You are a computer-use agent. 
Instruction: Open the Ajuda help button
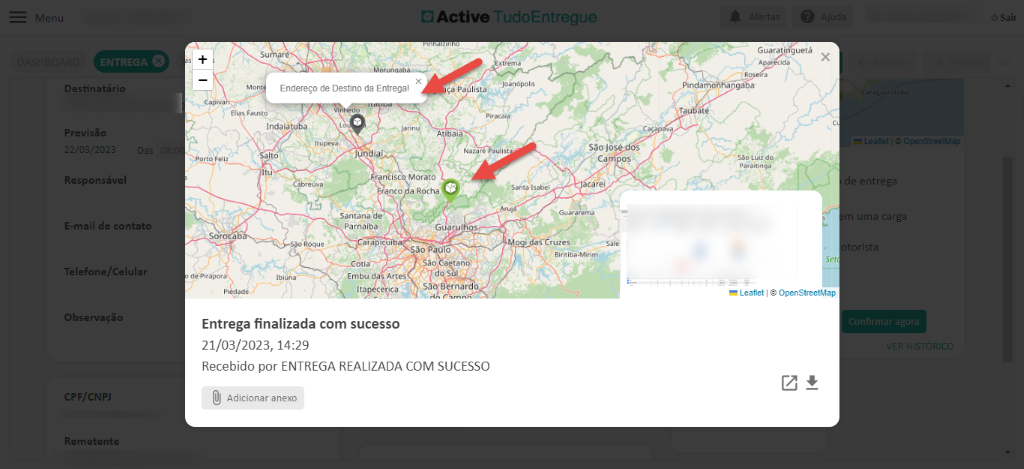[820, 17]
